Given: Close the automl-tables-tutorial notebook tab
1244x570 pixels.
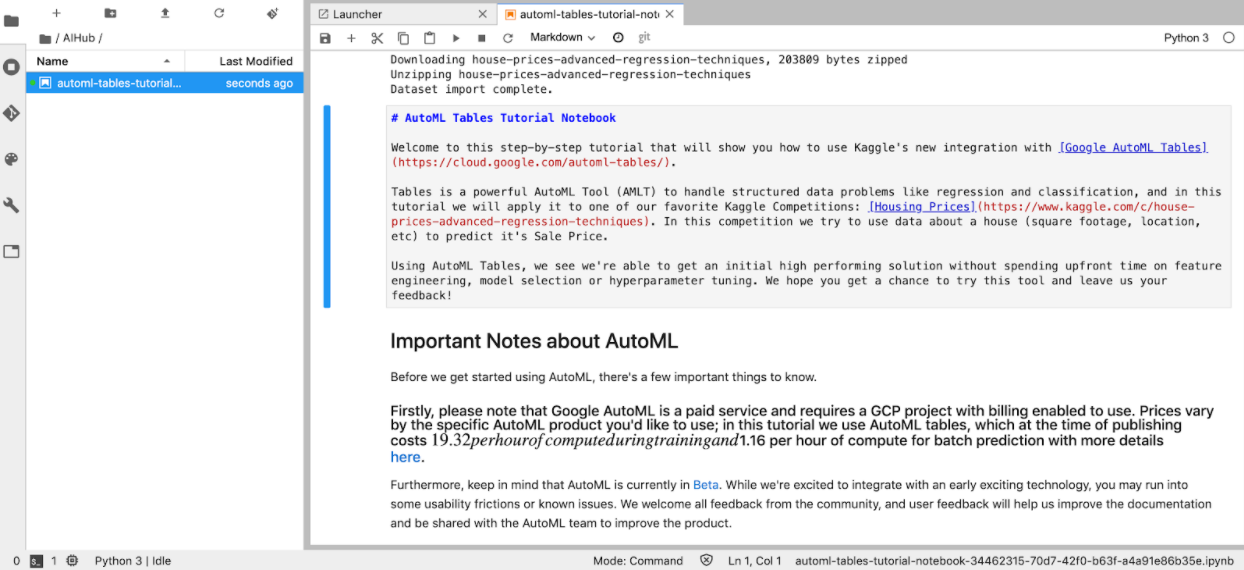Looking at the screenshot, I should coord(669,14).
